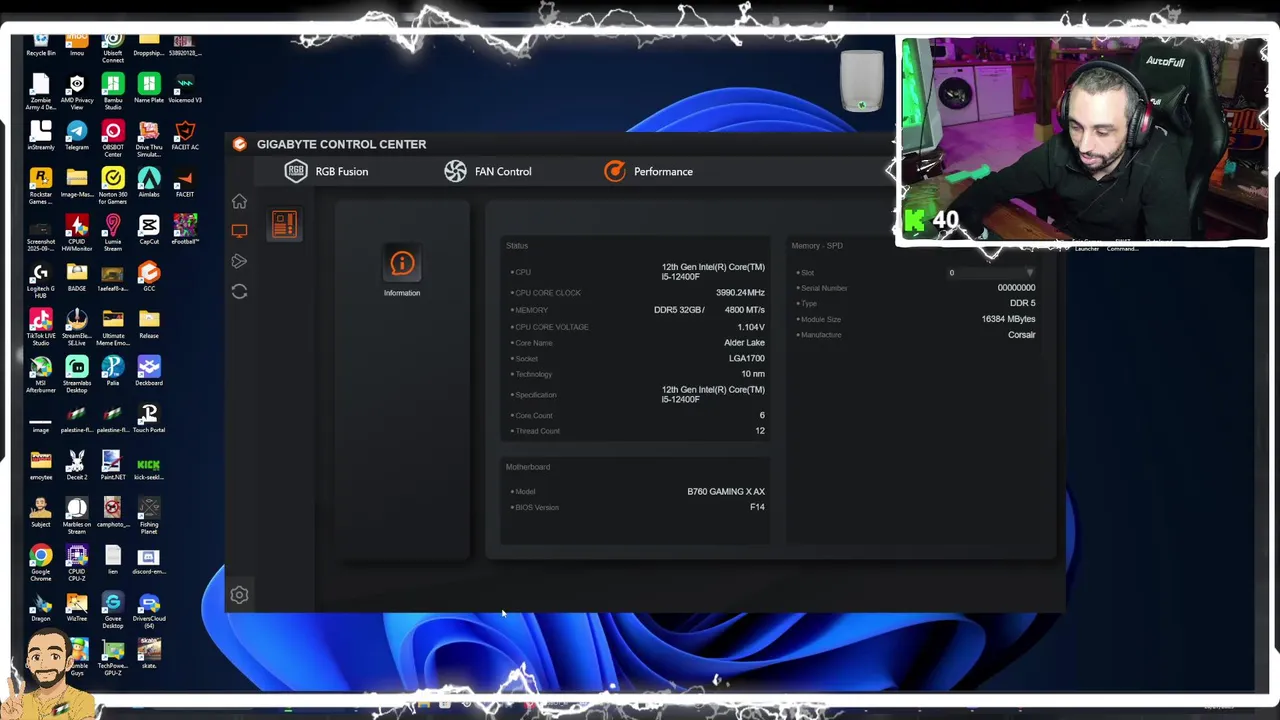Screen dimensions: 1280x720
Task: Switch to the Performance tab
Action: (648, 171)
